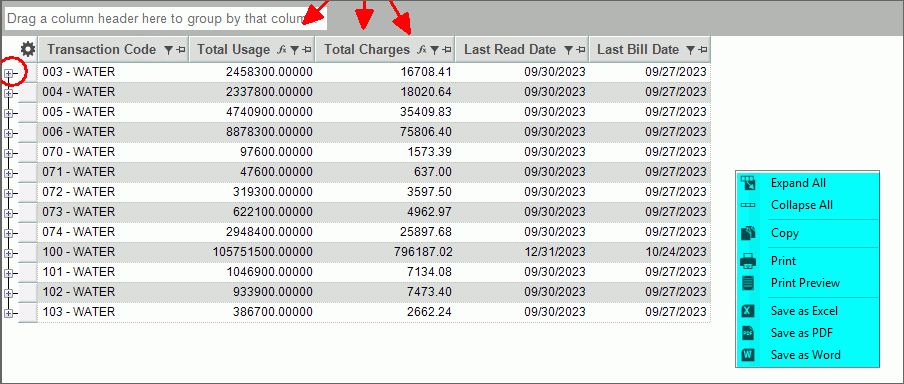Click filter icon in Total Usage header
904x384 pixels.
pyautogui.click(x=294, y=50)
